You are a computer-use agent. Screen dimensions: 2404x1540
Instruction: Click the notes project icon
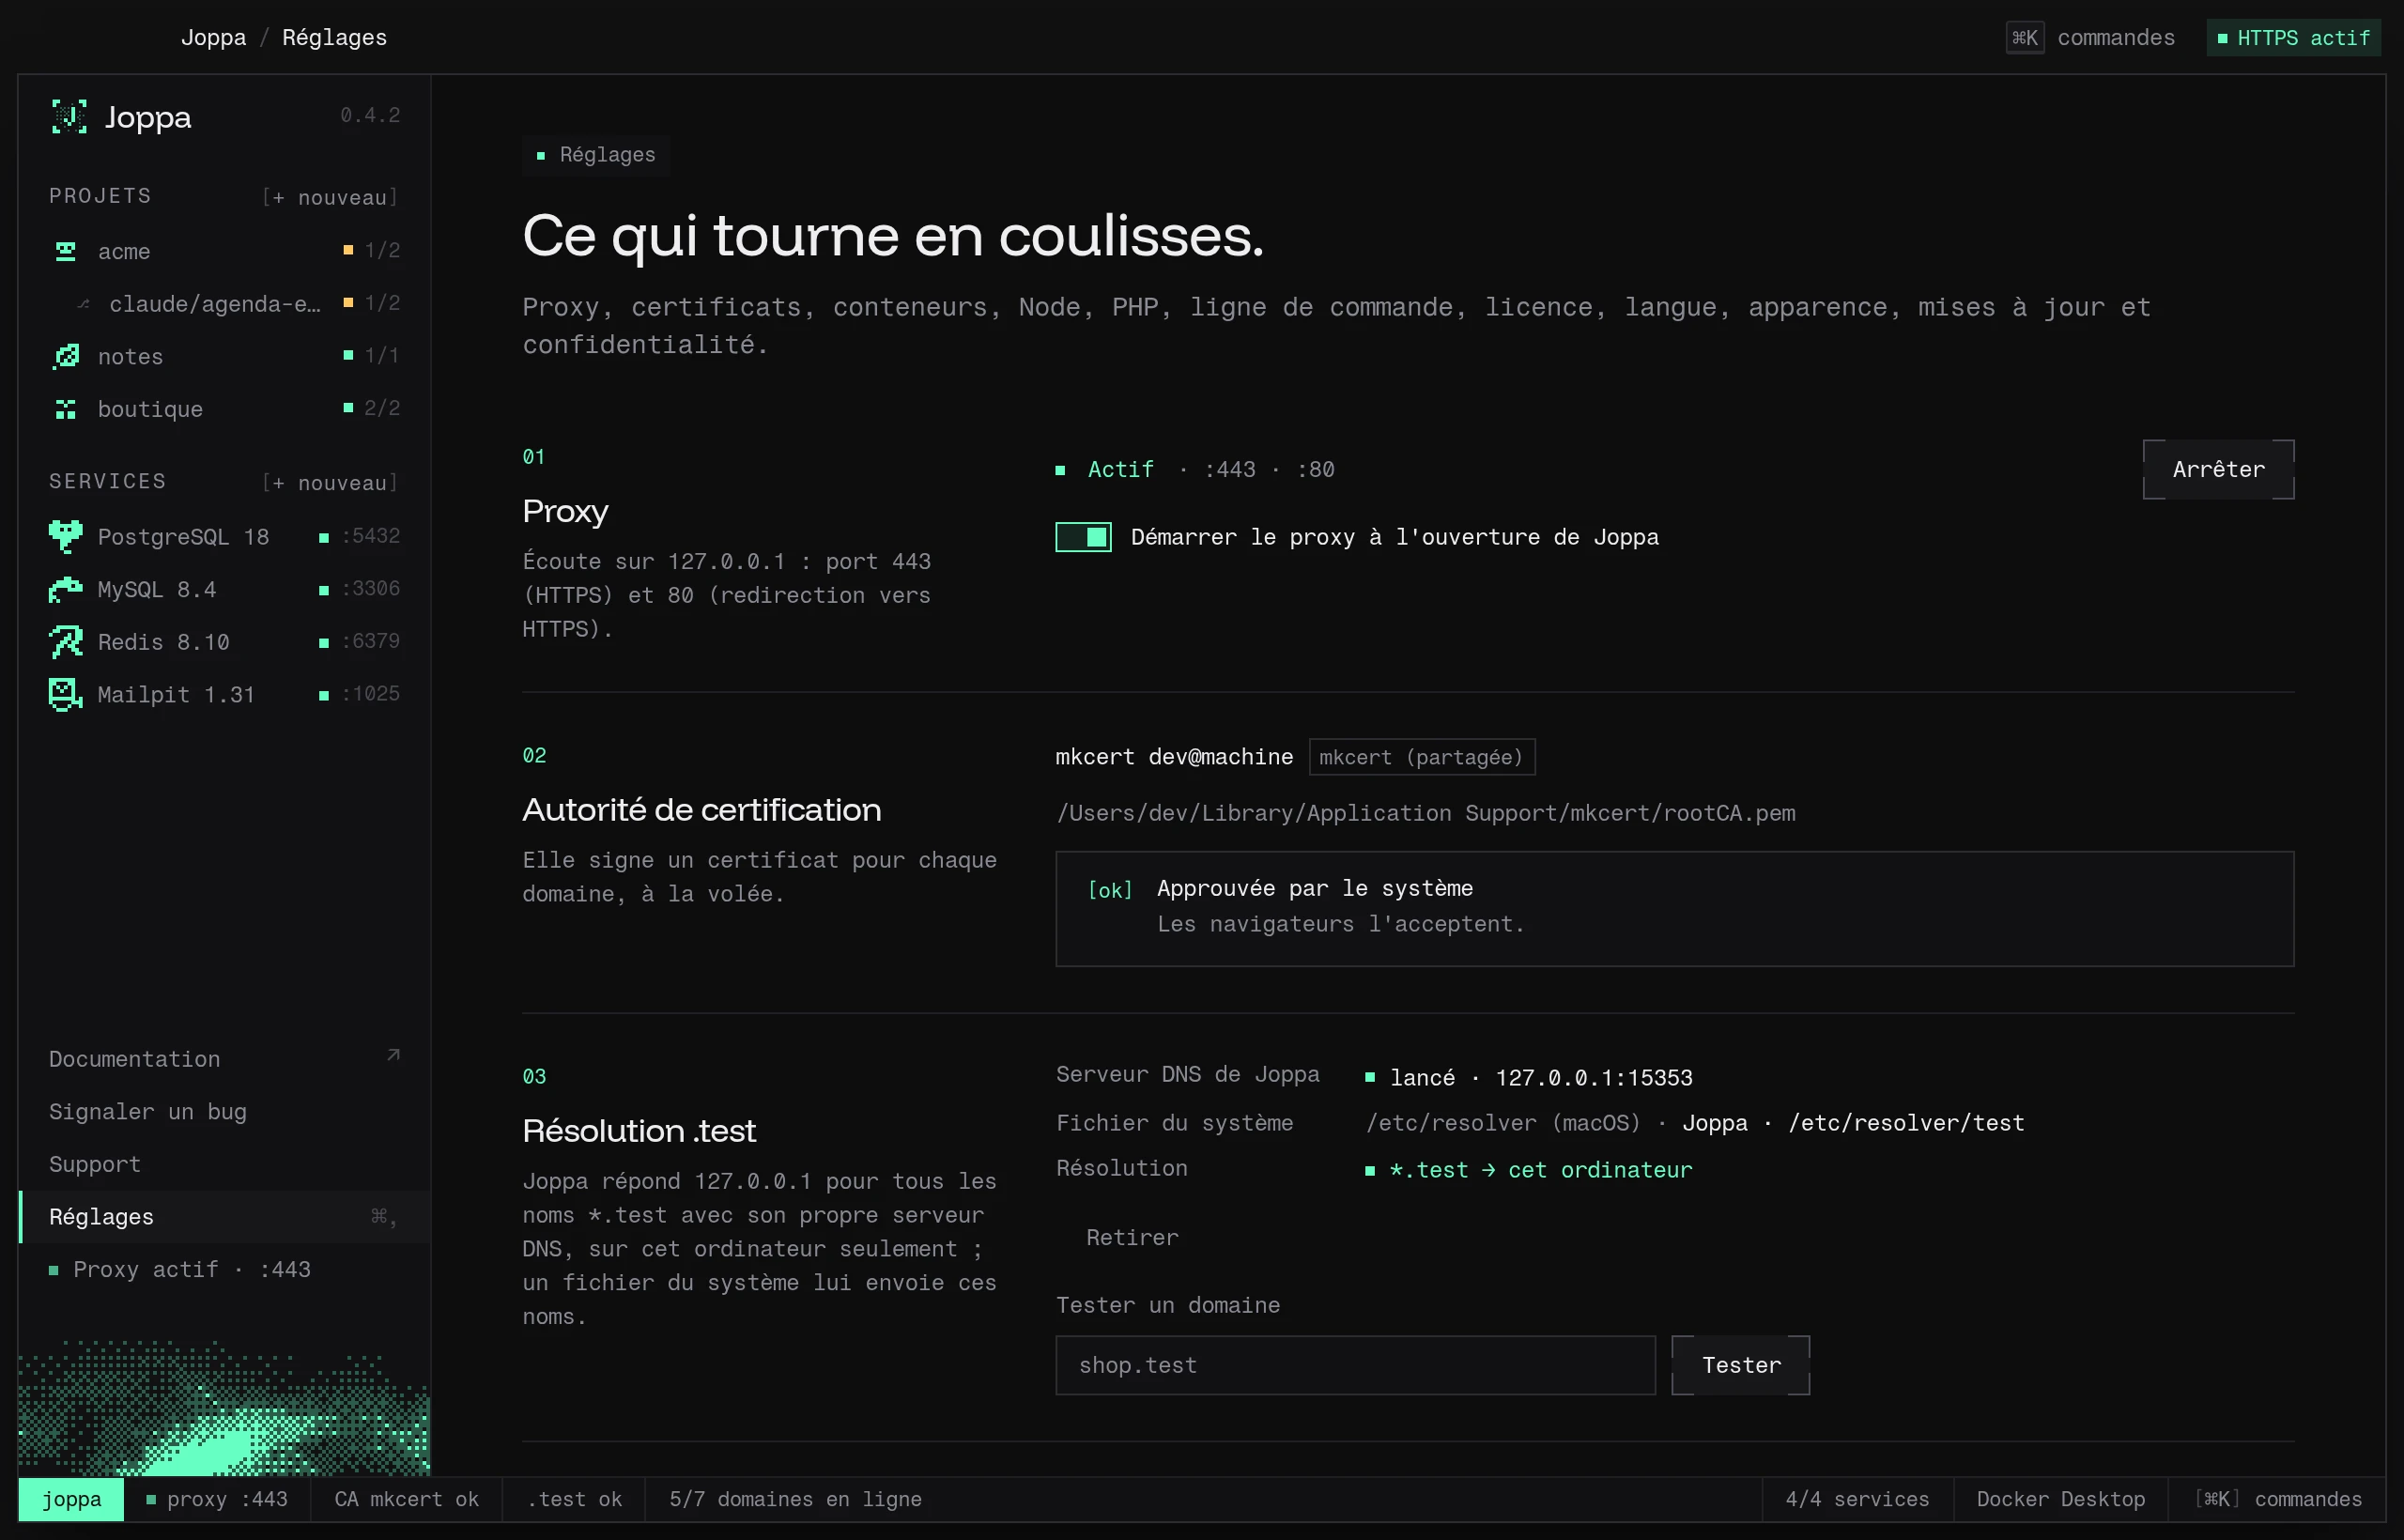66,356
